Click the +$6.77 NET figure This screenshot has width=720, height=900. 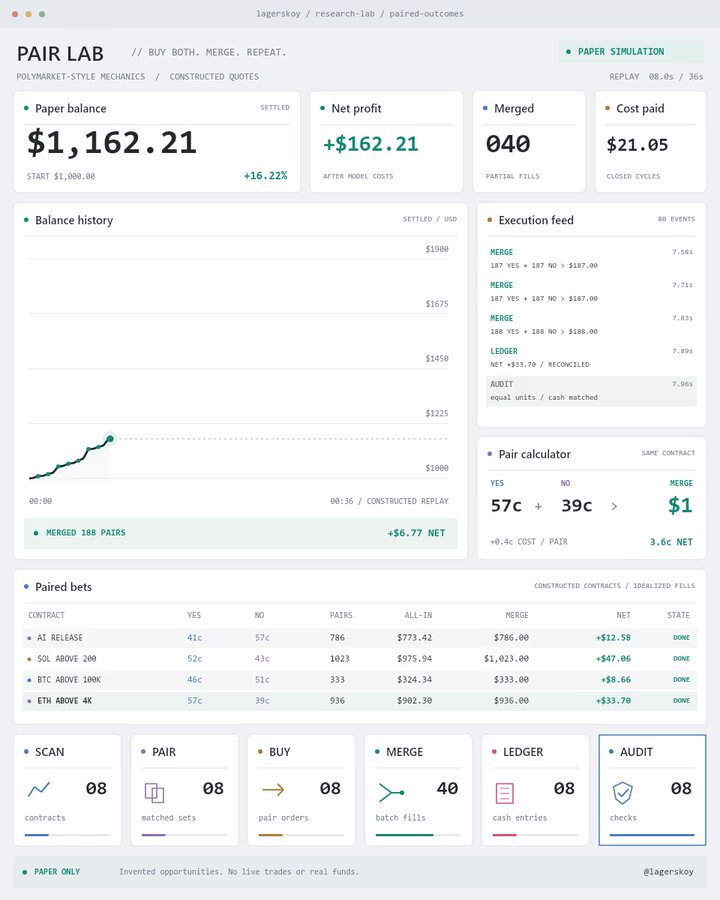(416, 533)
